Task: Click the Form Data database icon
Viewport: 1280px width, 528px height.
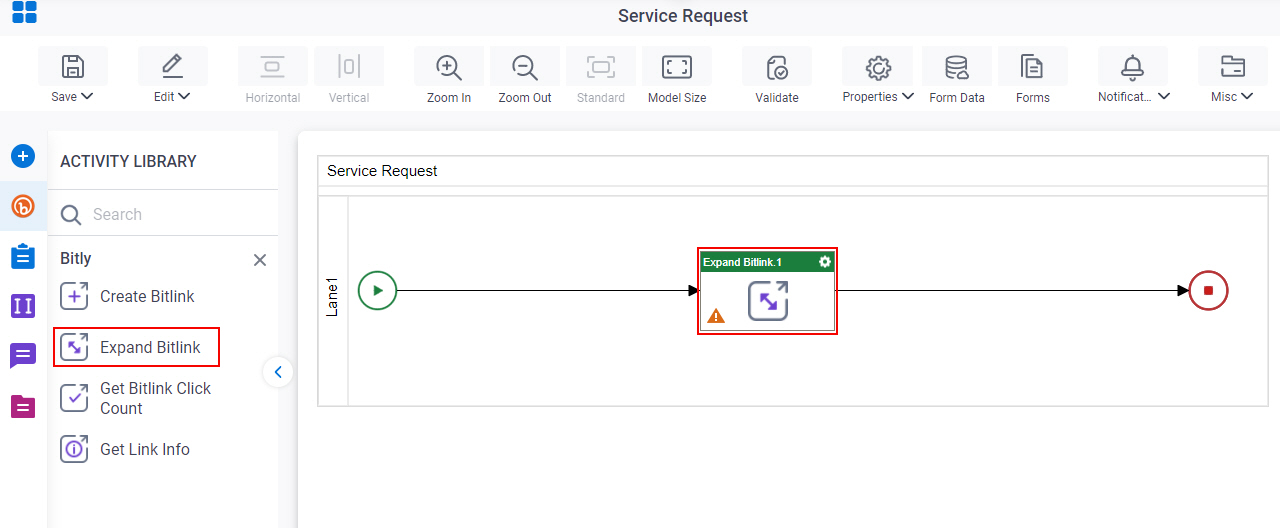Action: click(957, 67)
